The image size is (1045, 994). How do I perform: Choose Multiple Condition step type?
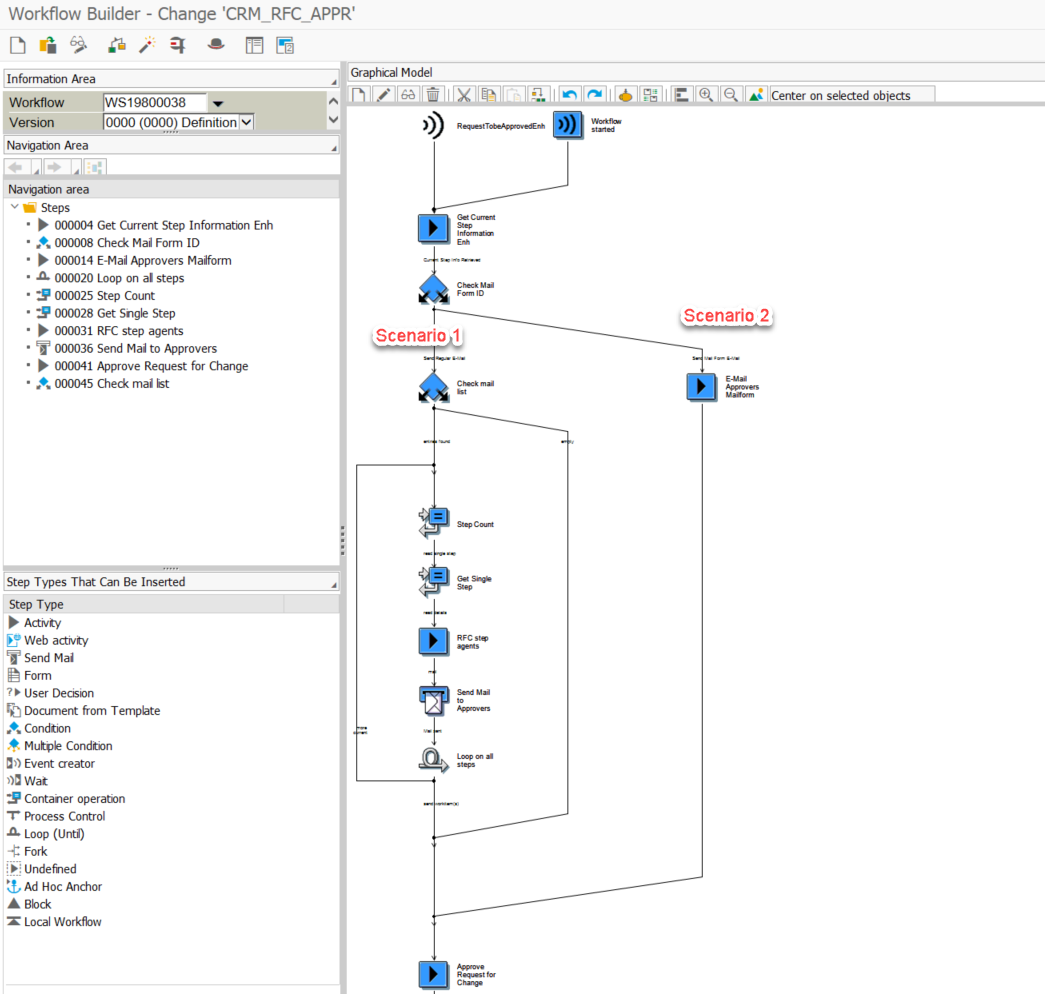point(68,746)
